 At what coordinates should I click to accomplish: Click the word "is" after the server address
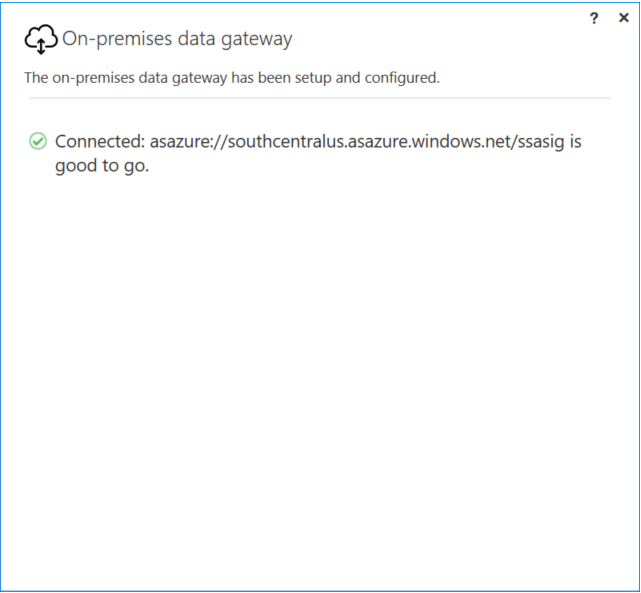tap(574, 142)
